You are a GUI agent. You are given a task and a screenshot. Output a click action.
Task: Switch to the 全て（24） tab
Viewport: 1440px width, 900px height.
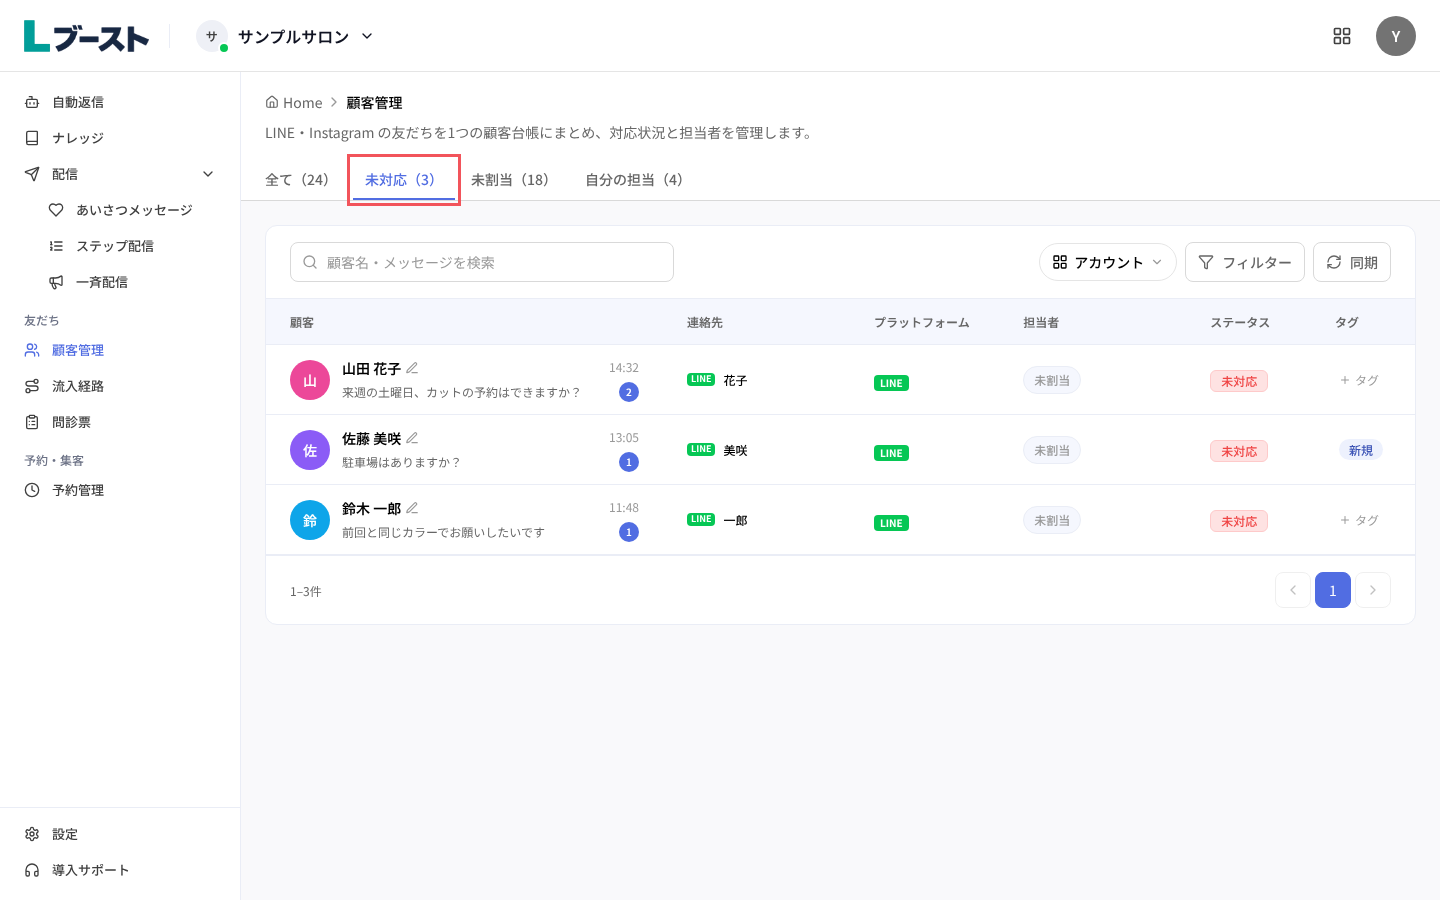tap(297, 180)
